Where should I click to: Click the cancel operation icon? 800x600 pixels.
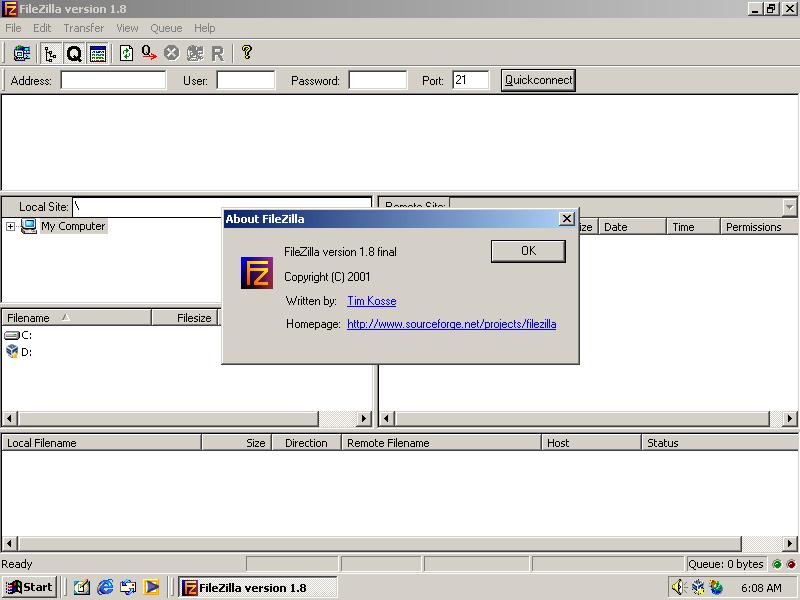tap(171, 53)
